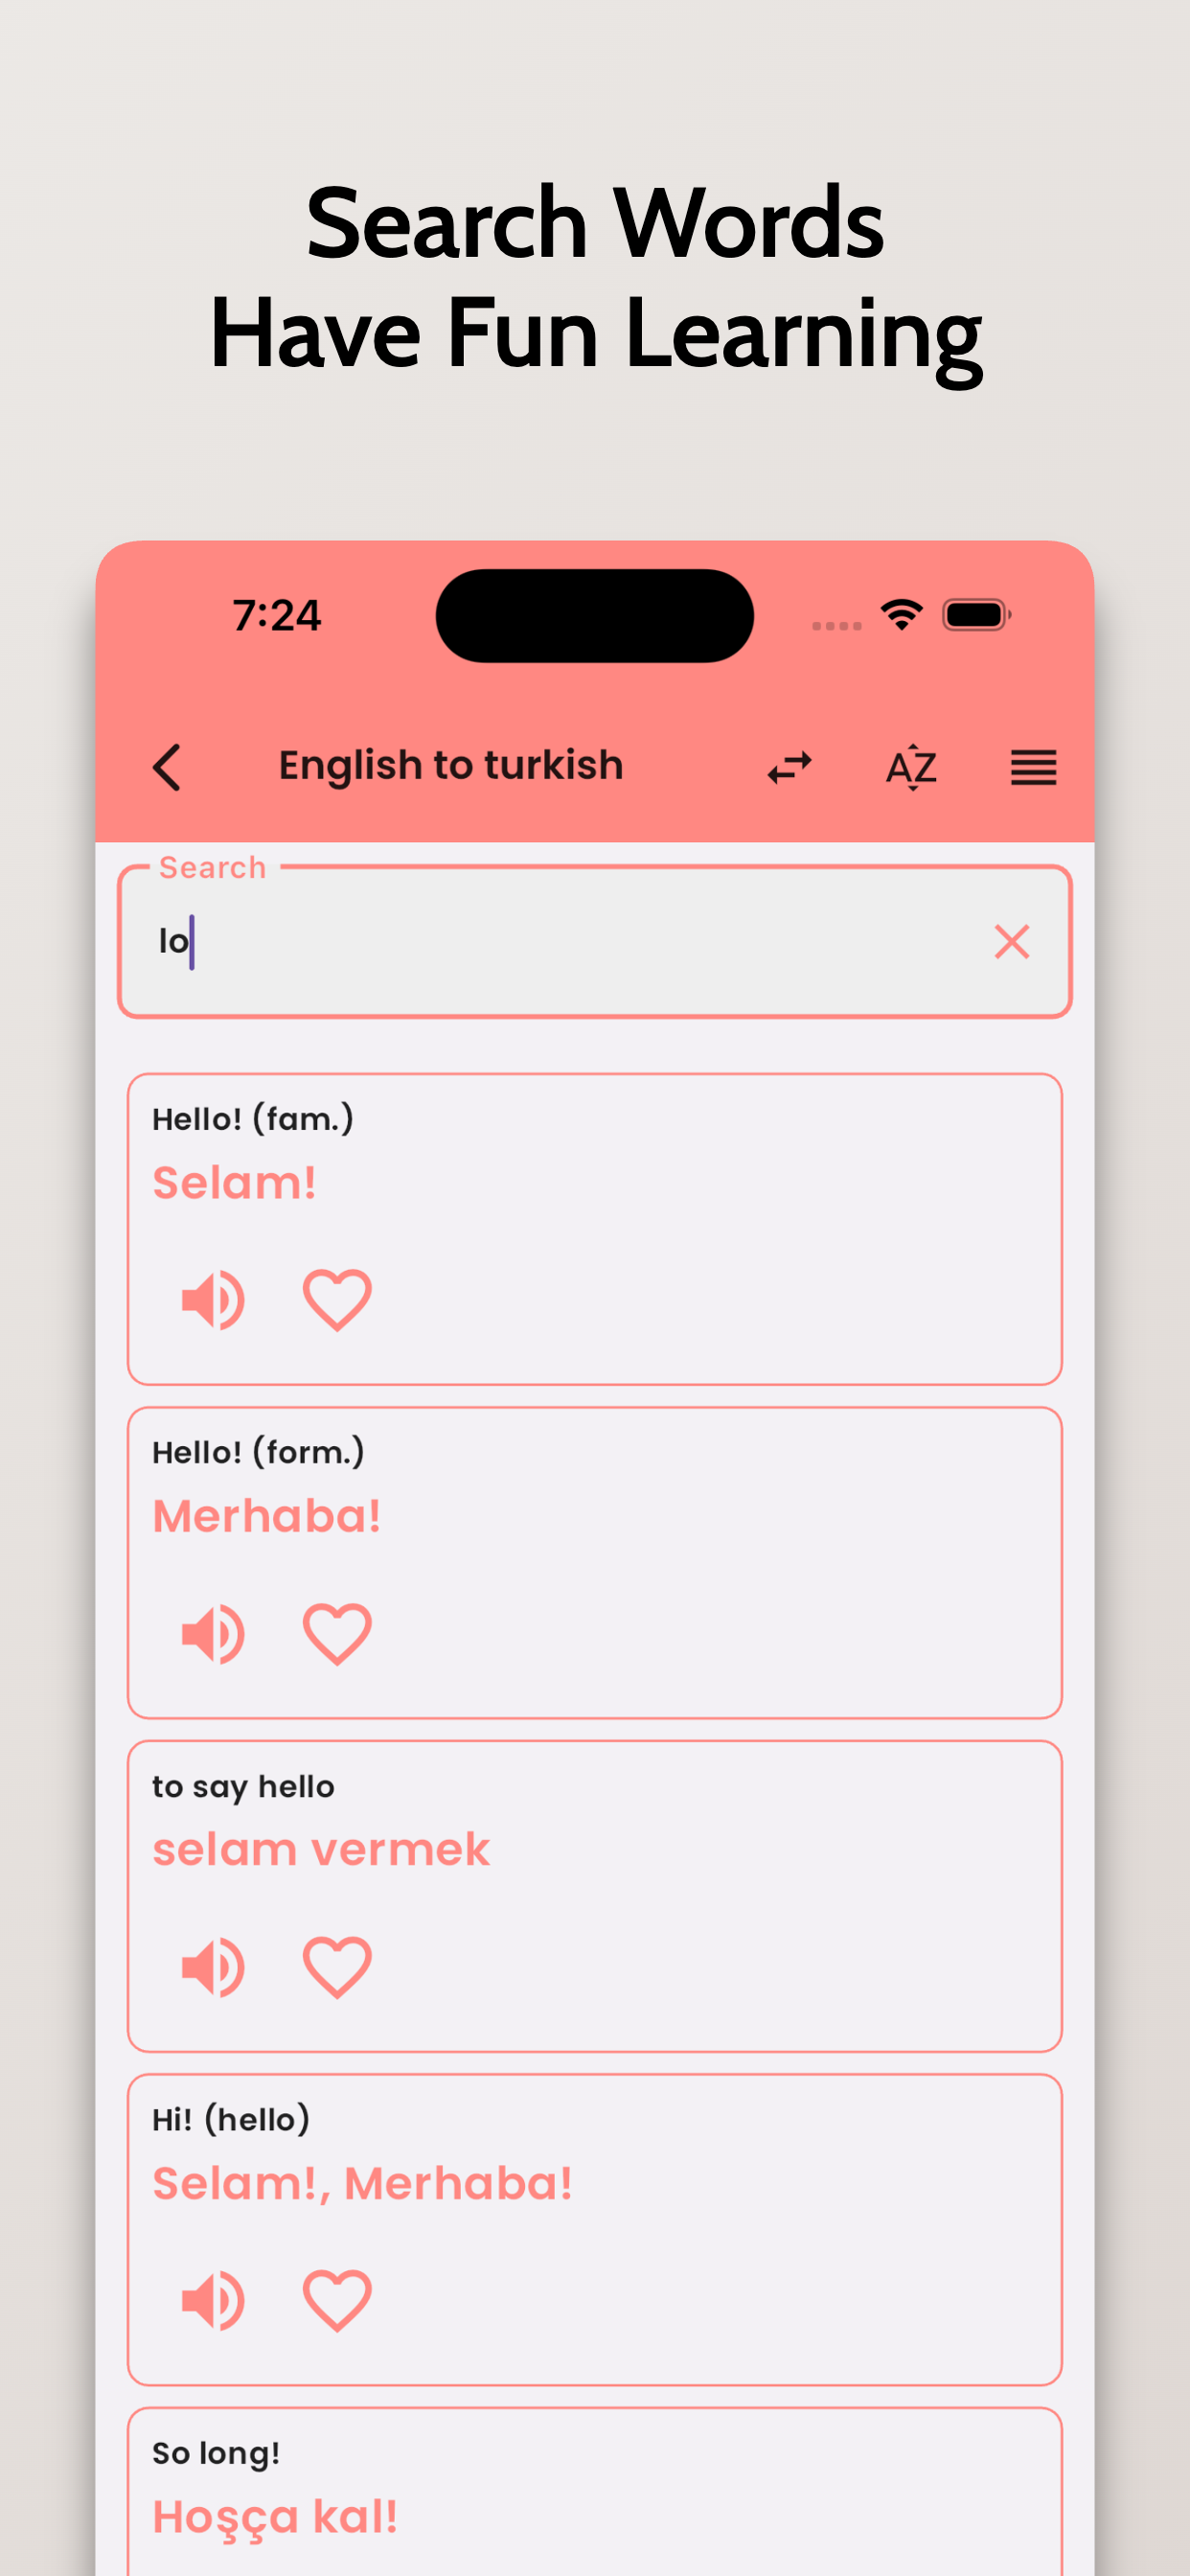Open the 'So long!' card

pyautogui.click(x=595, y=2490)
